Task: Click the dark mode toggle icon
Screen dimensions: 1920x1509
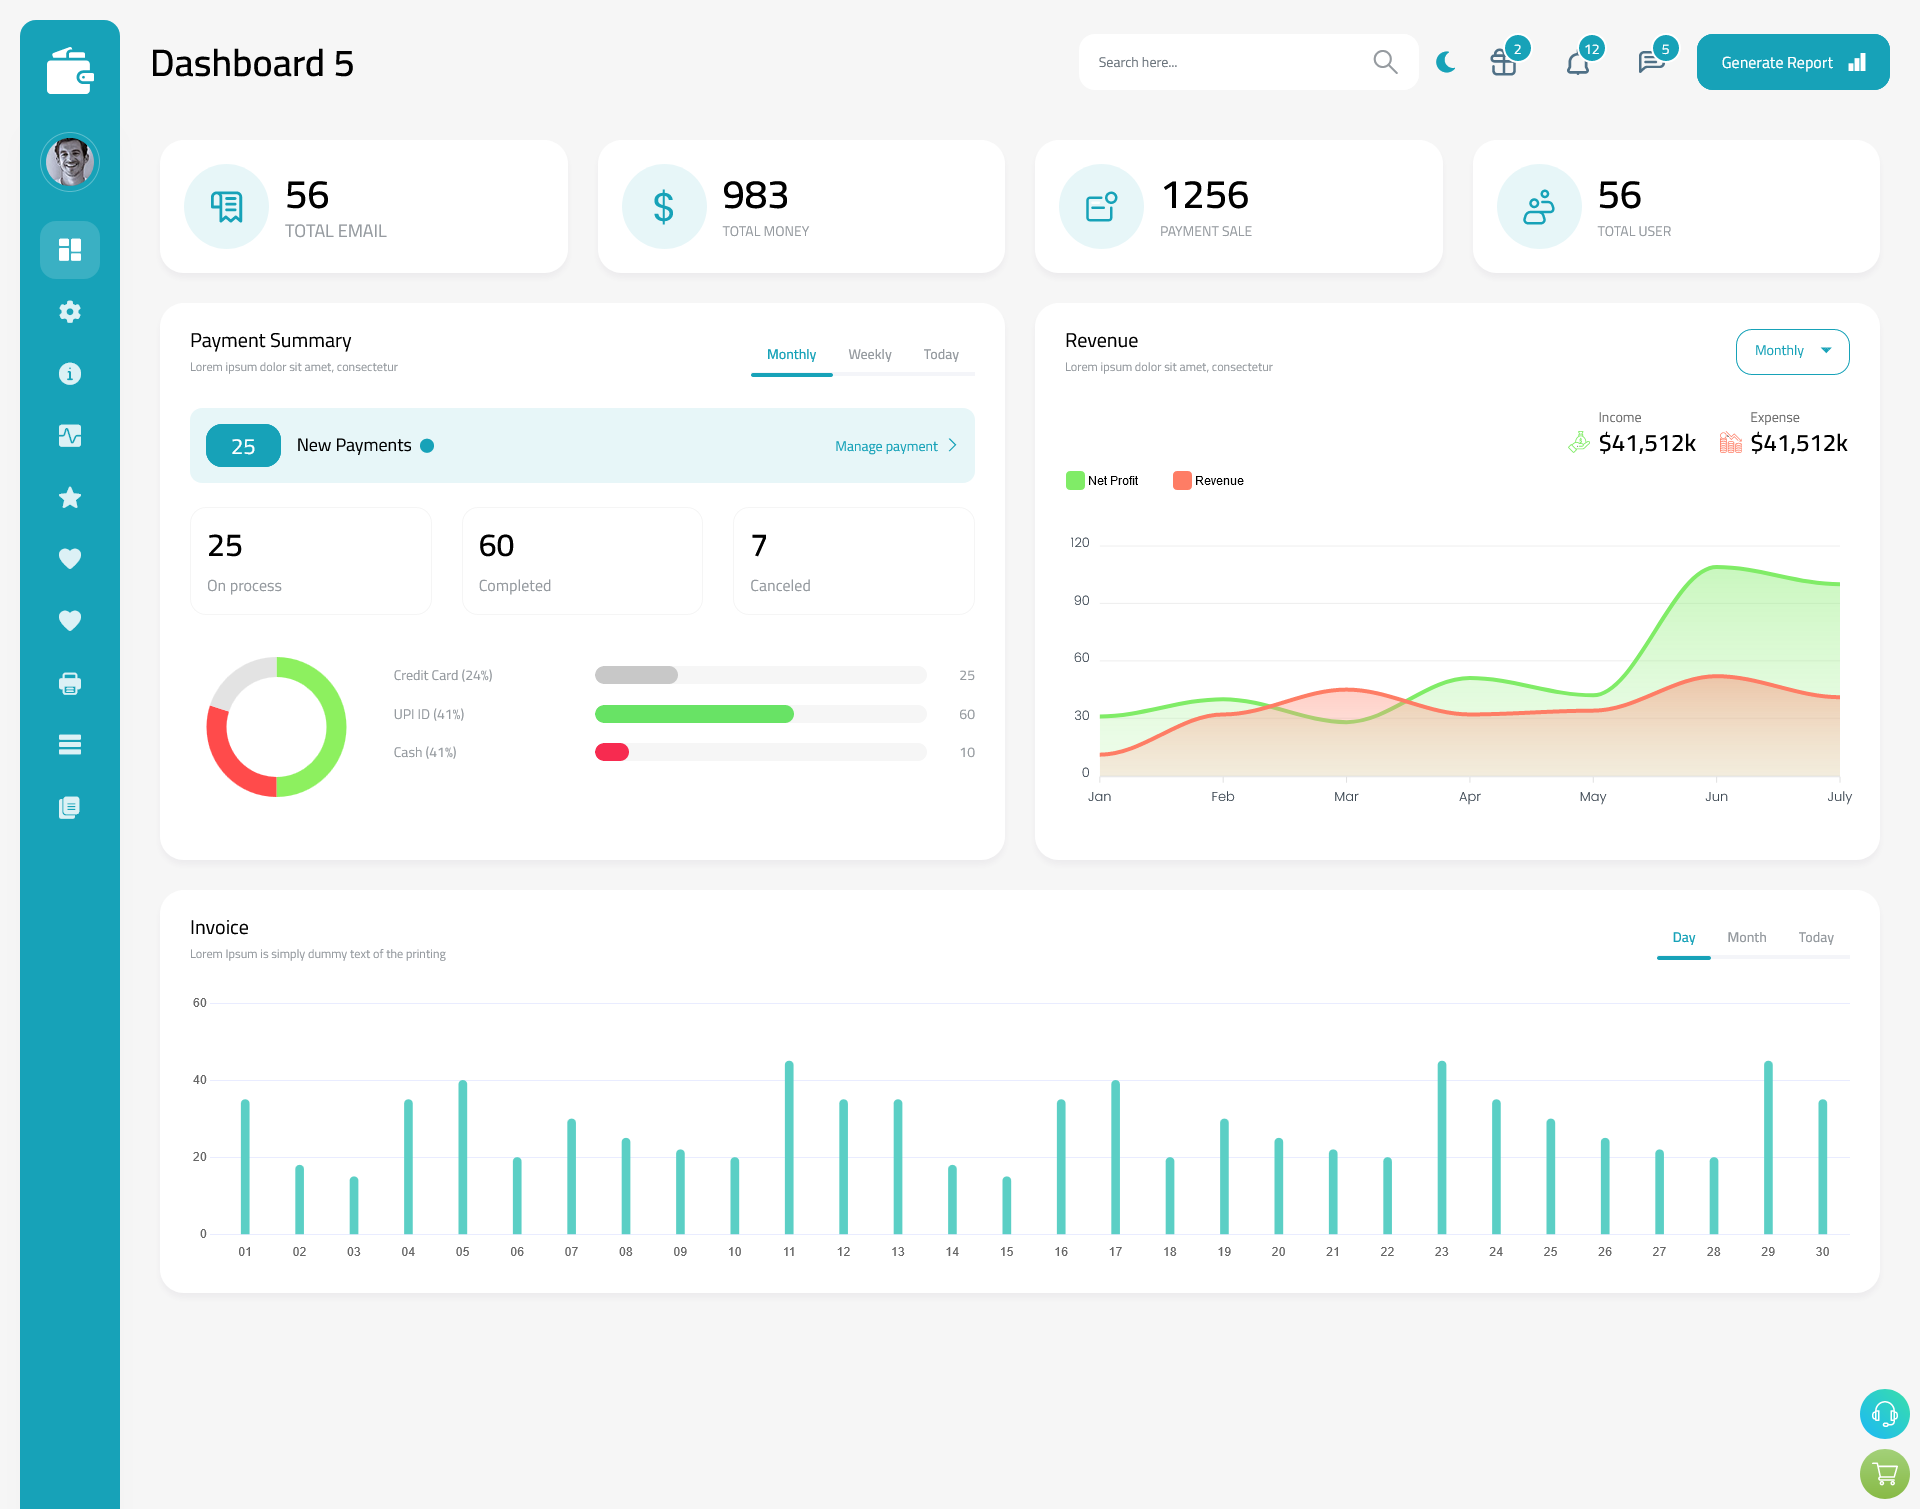Action: tap(1446, 61)
